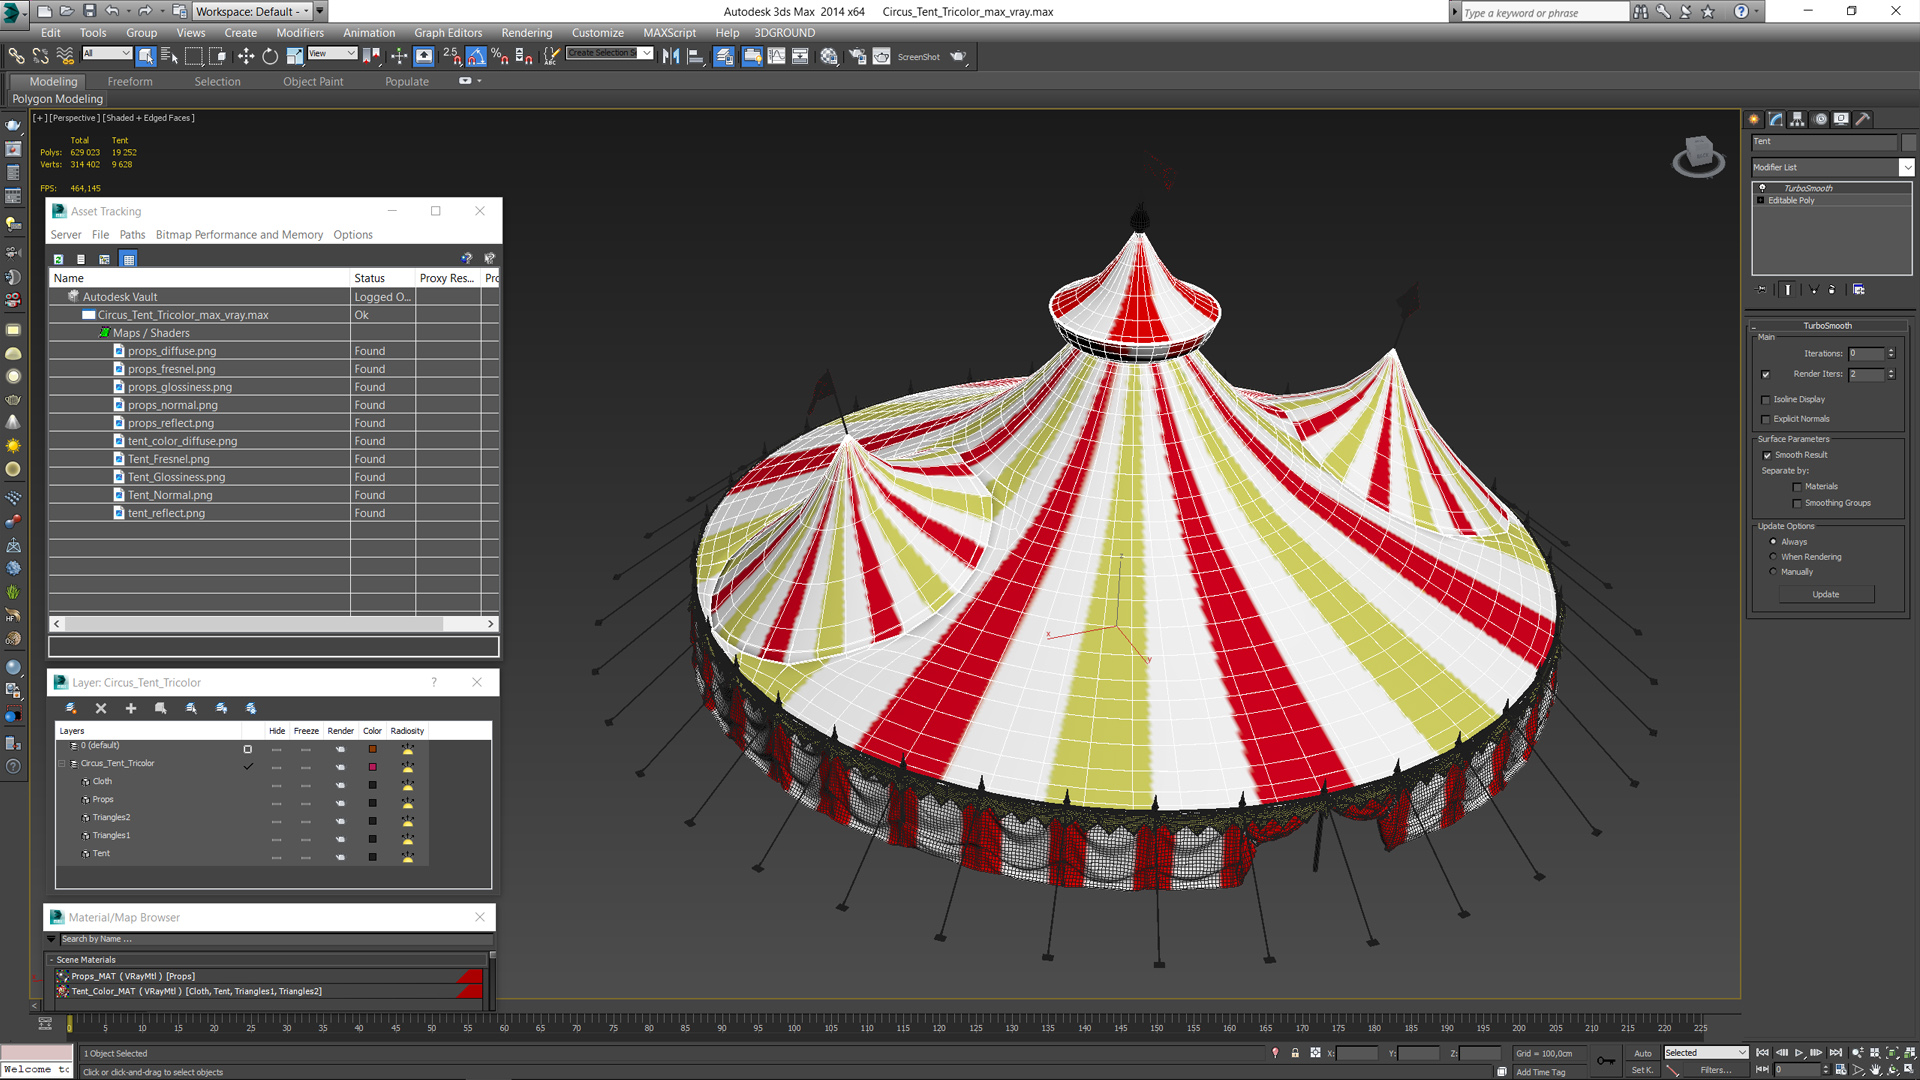Delete highlighted layer X icon

click(x=101, y=708)
